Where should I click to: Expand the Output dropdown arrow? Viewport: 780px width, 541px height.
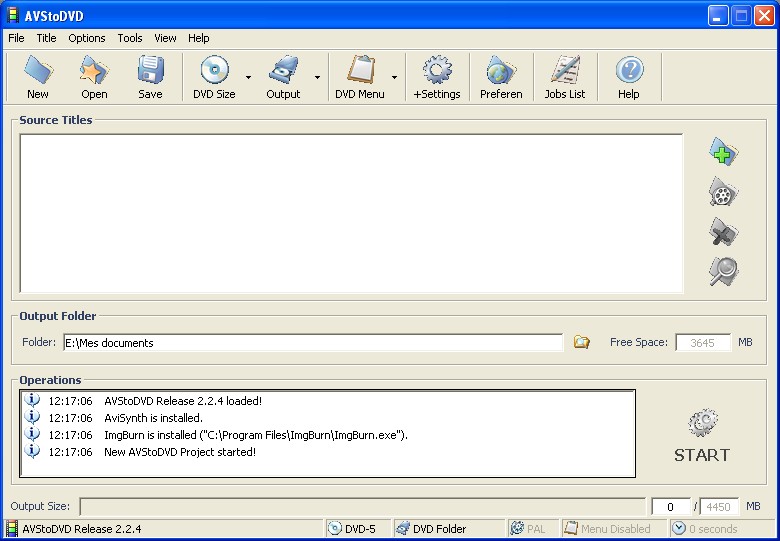(318, 77)
